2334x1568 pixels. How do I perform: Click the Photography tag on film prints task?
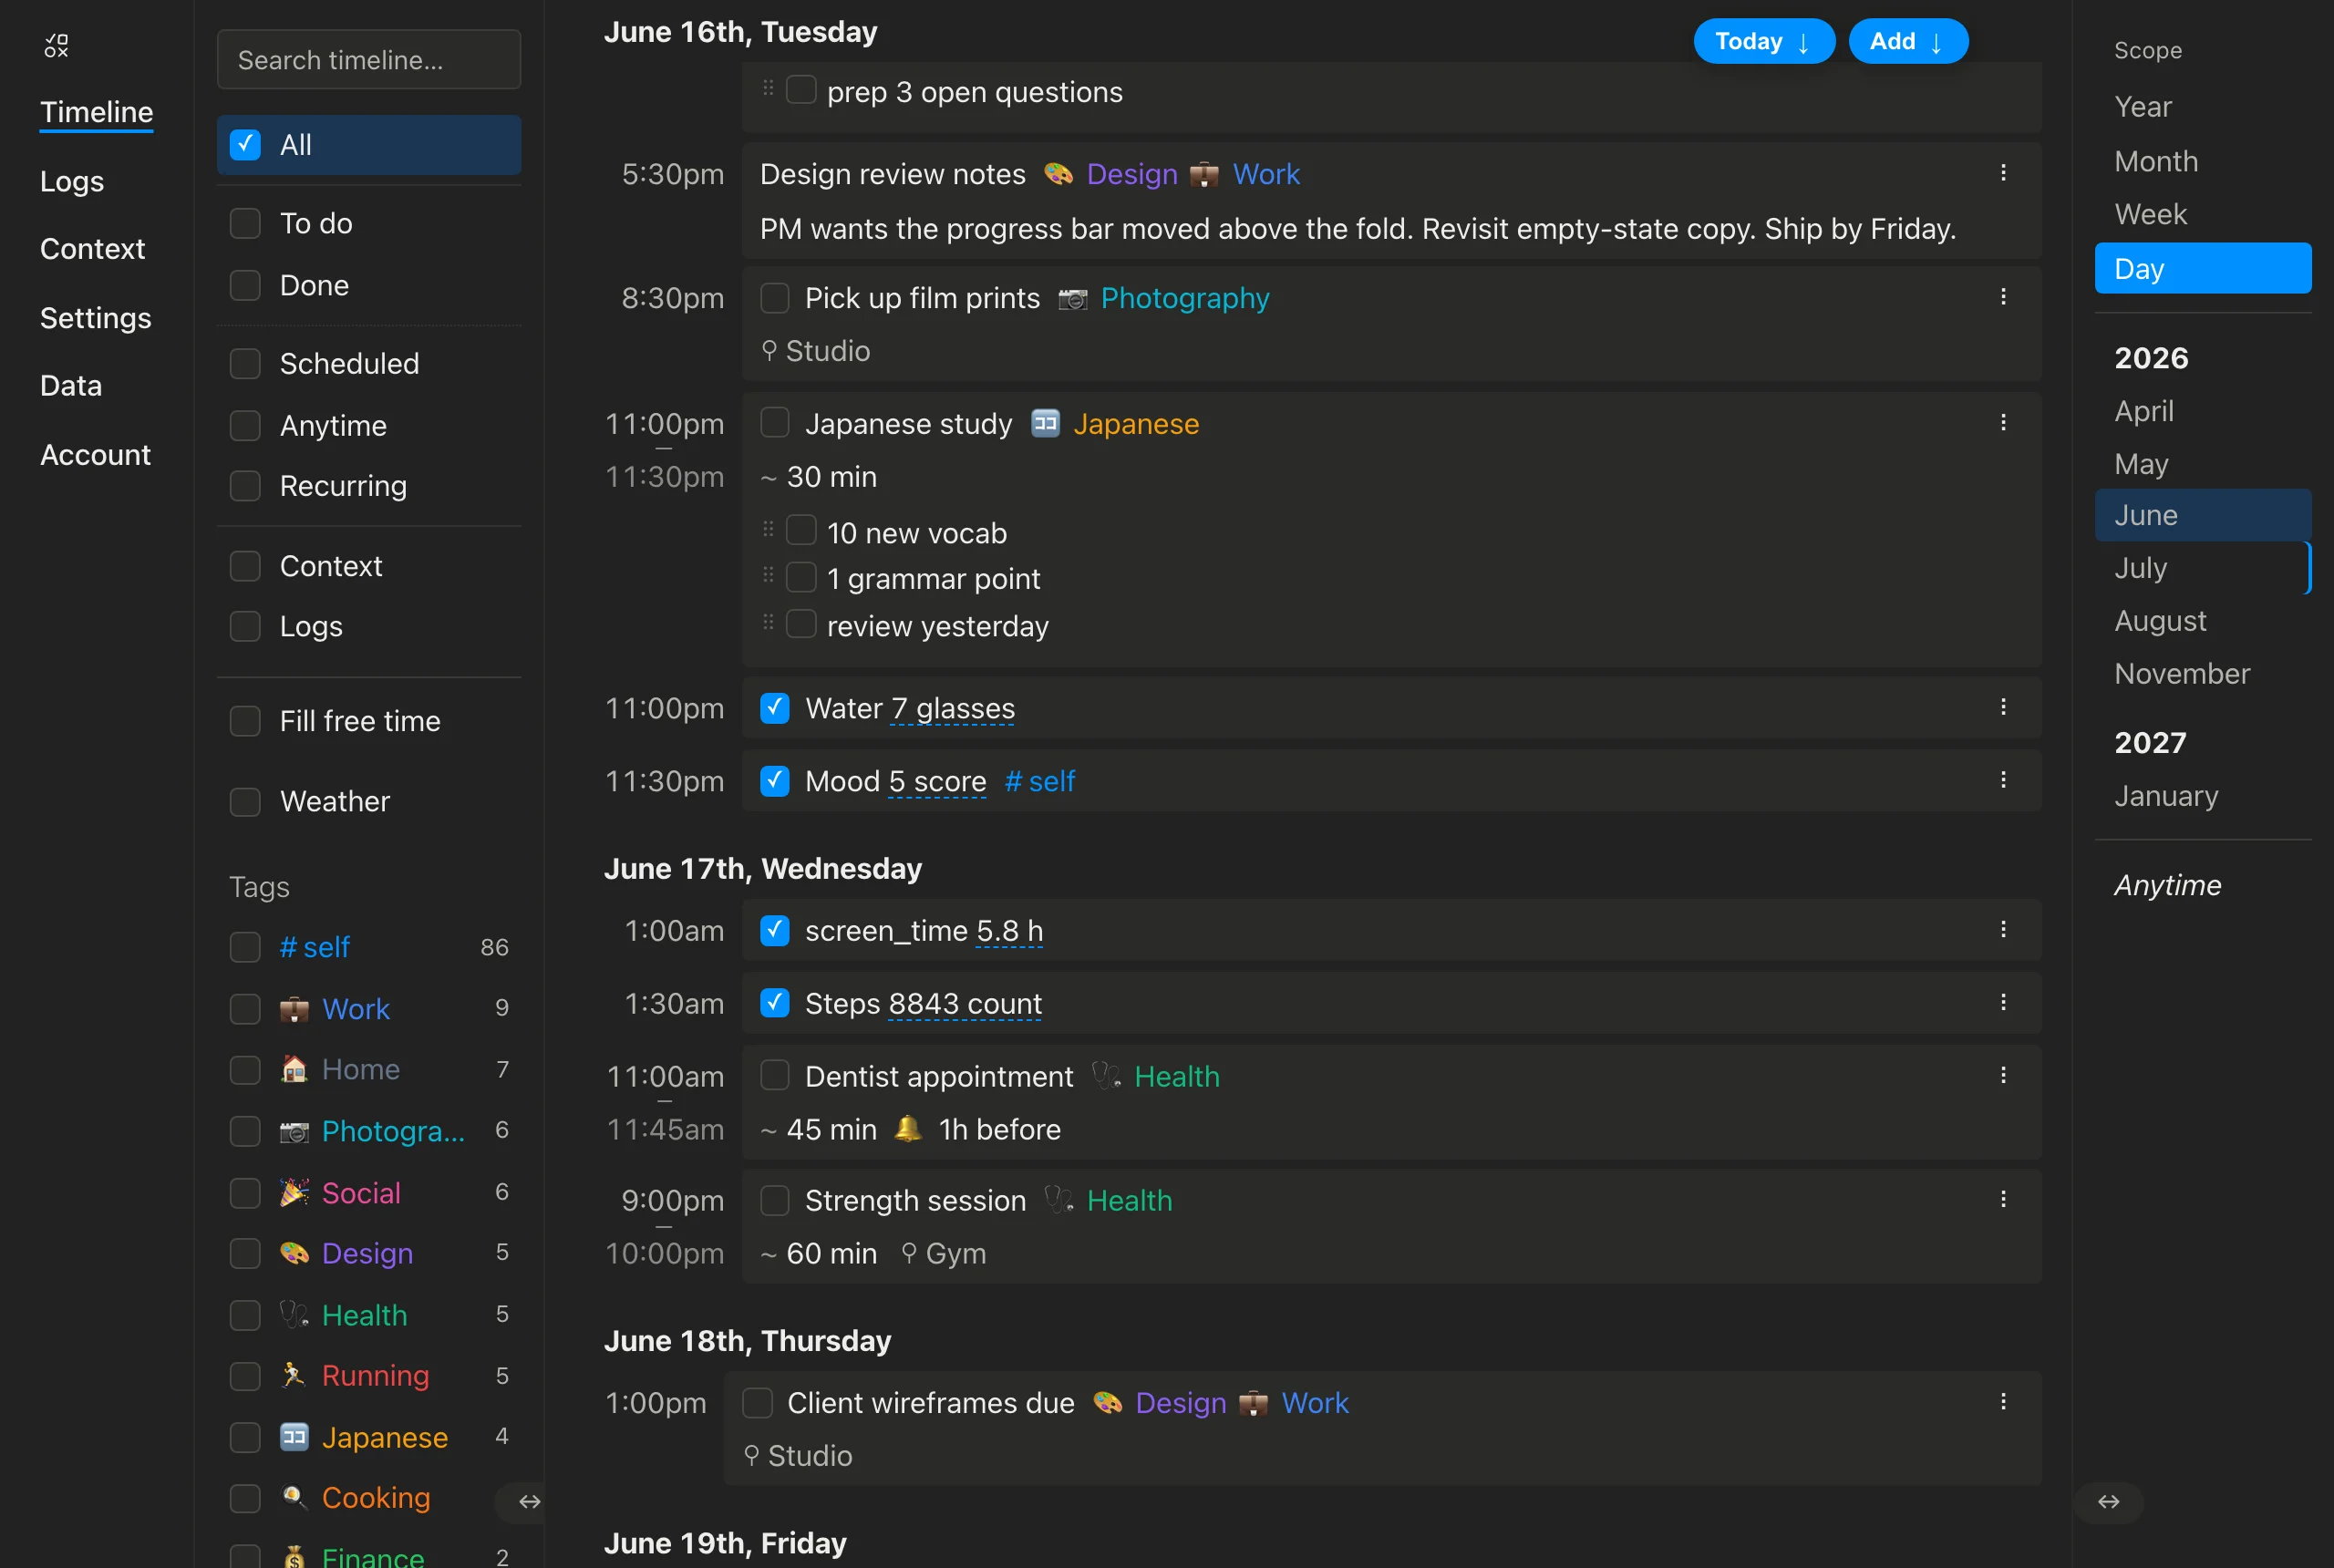pos(1185,298)
